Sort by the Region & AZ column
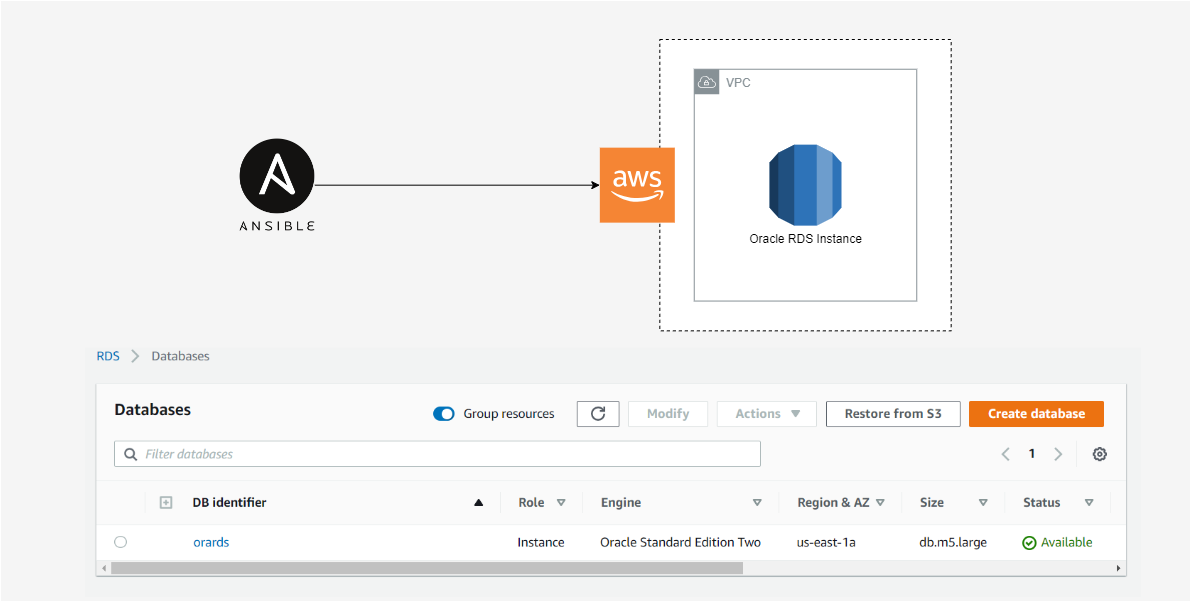The height and width of the screenshot is (602, 1191). click(880, 503)
